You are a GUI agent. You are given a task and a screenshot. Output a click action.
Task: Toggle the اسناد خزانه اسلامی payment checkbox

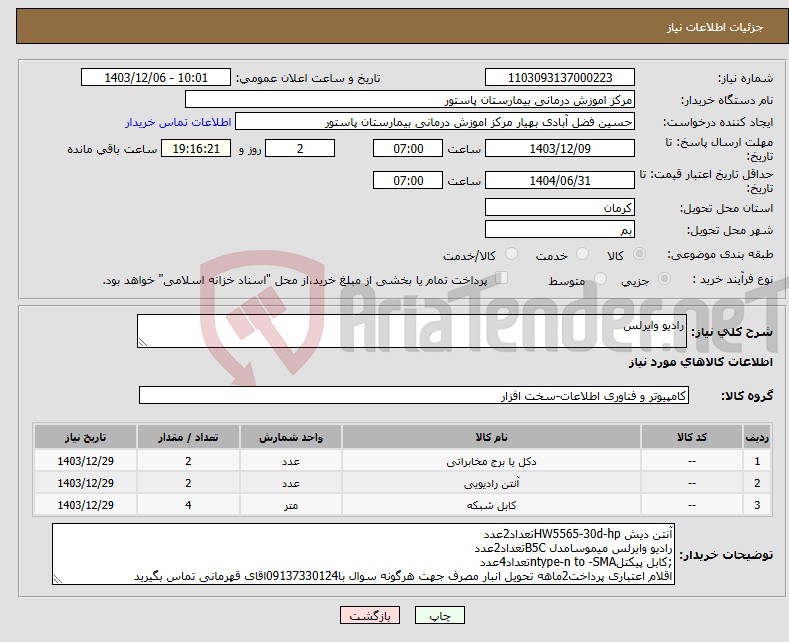tap(501, 278)
